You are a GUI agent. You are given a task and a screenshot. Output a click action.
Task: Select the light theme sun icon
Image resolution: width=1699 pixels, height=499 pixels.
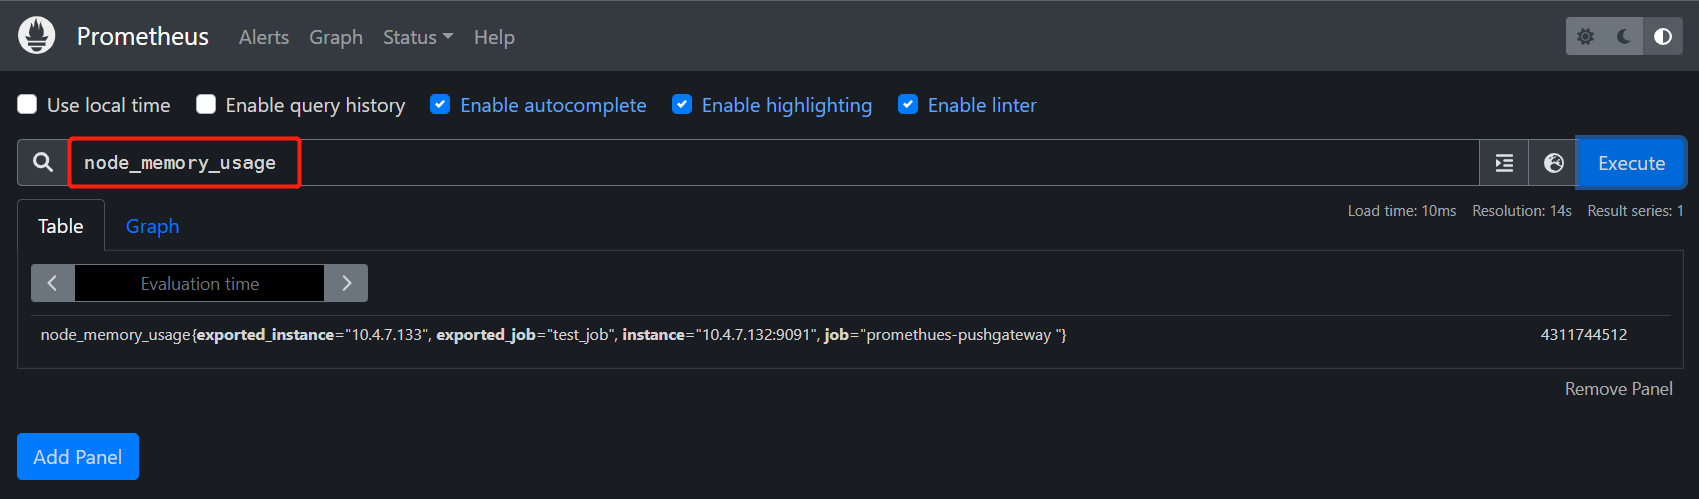click(1585, 37)
